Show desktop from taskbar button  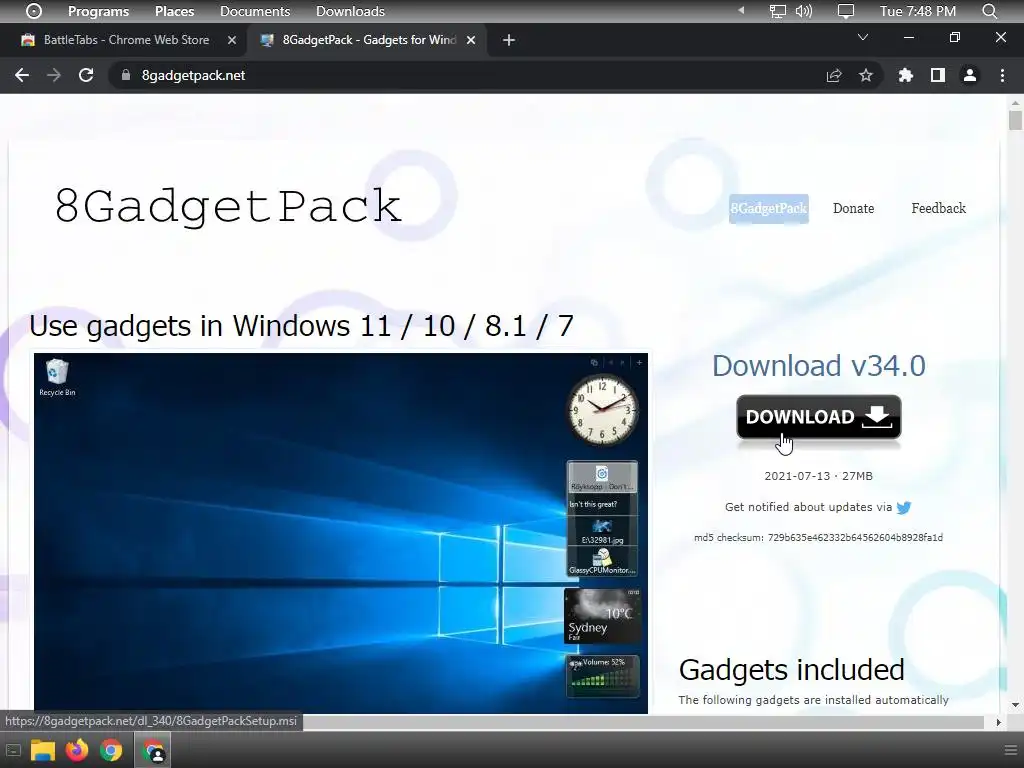point(13,750)
